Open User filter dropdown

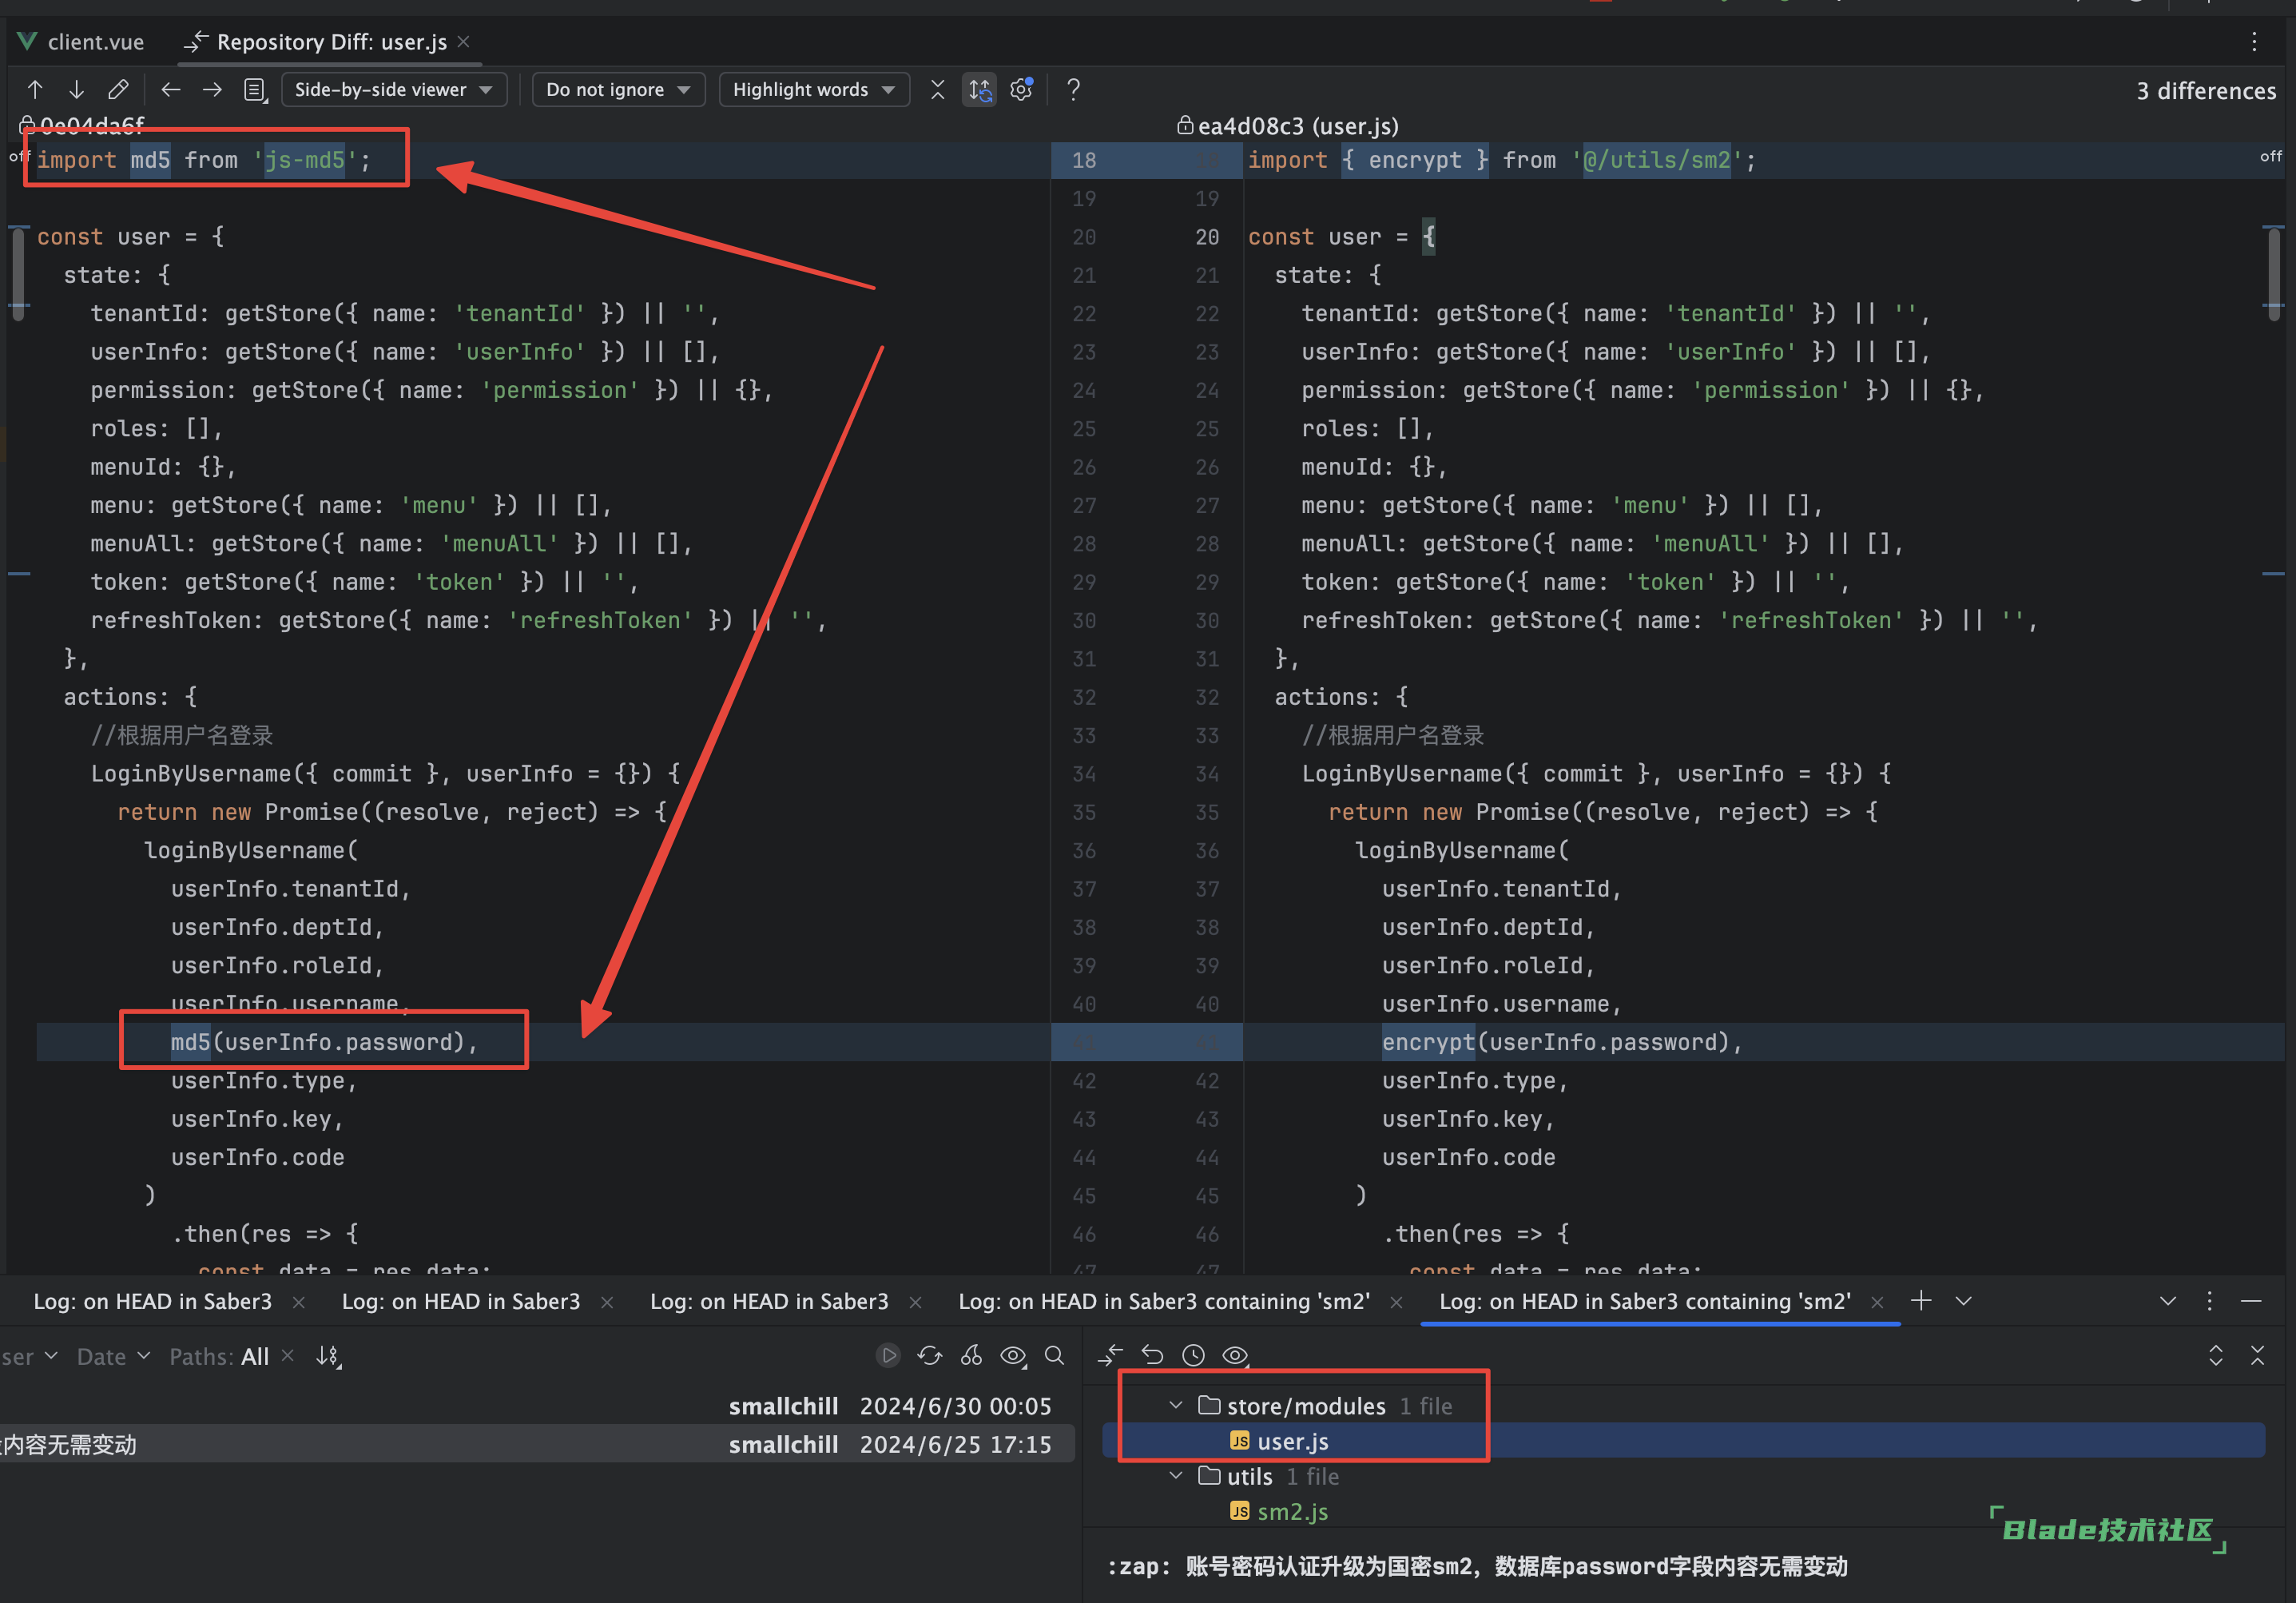click(29, 1356)
